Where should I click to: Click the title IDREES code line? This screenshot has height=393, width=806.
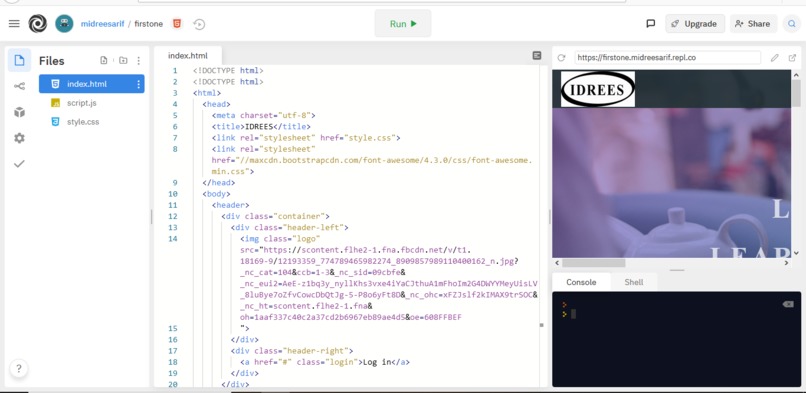(x=261, y=126)
